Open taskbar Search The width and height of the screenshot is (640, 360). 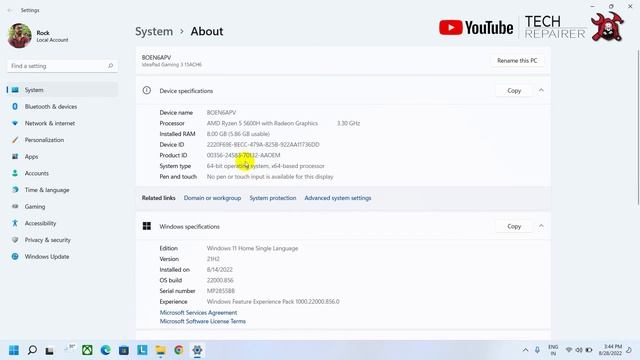[32, 350]
